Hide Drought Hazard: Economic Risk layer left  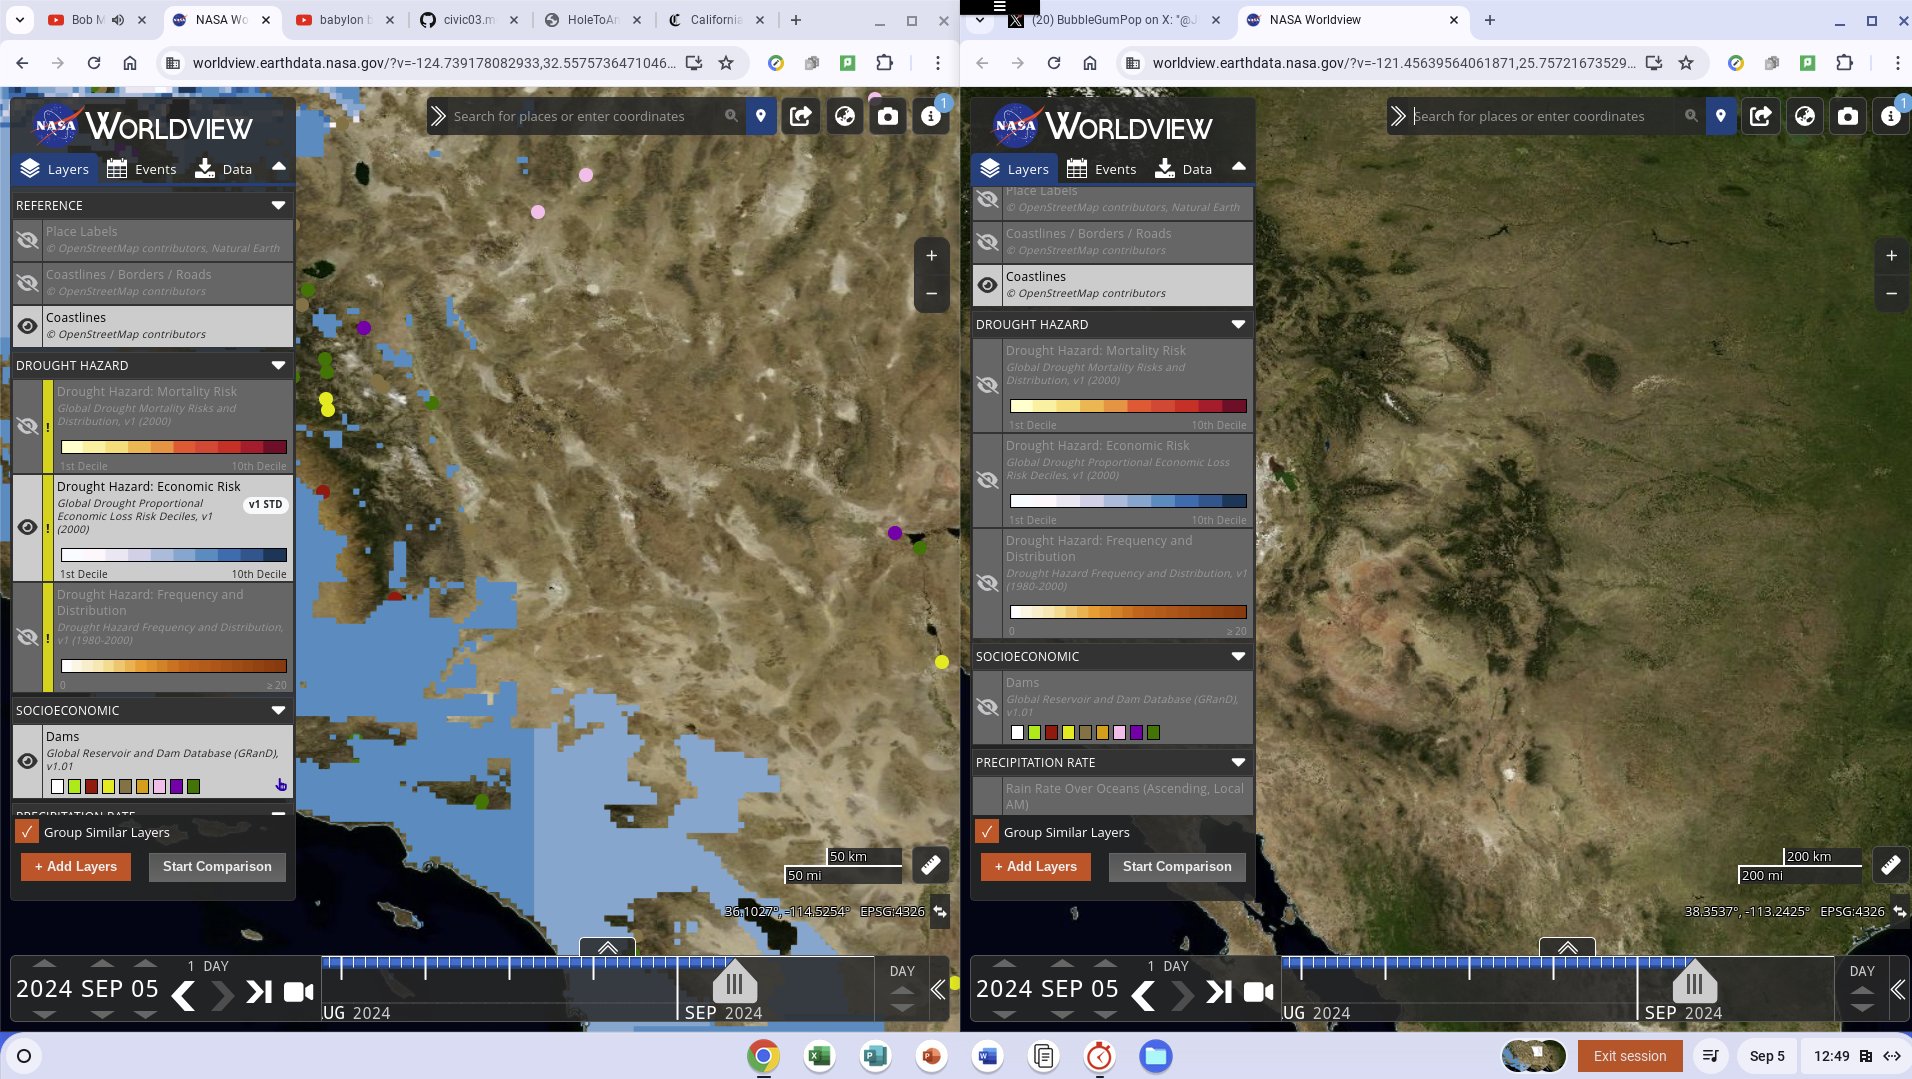28,527
